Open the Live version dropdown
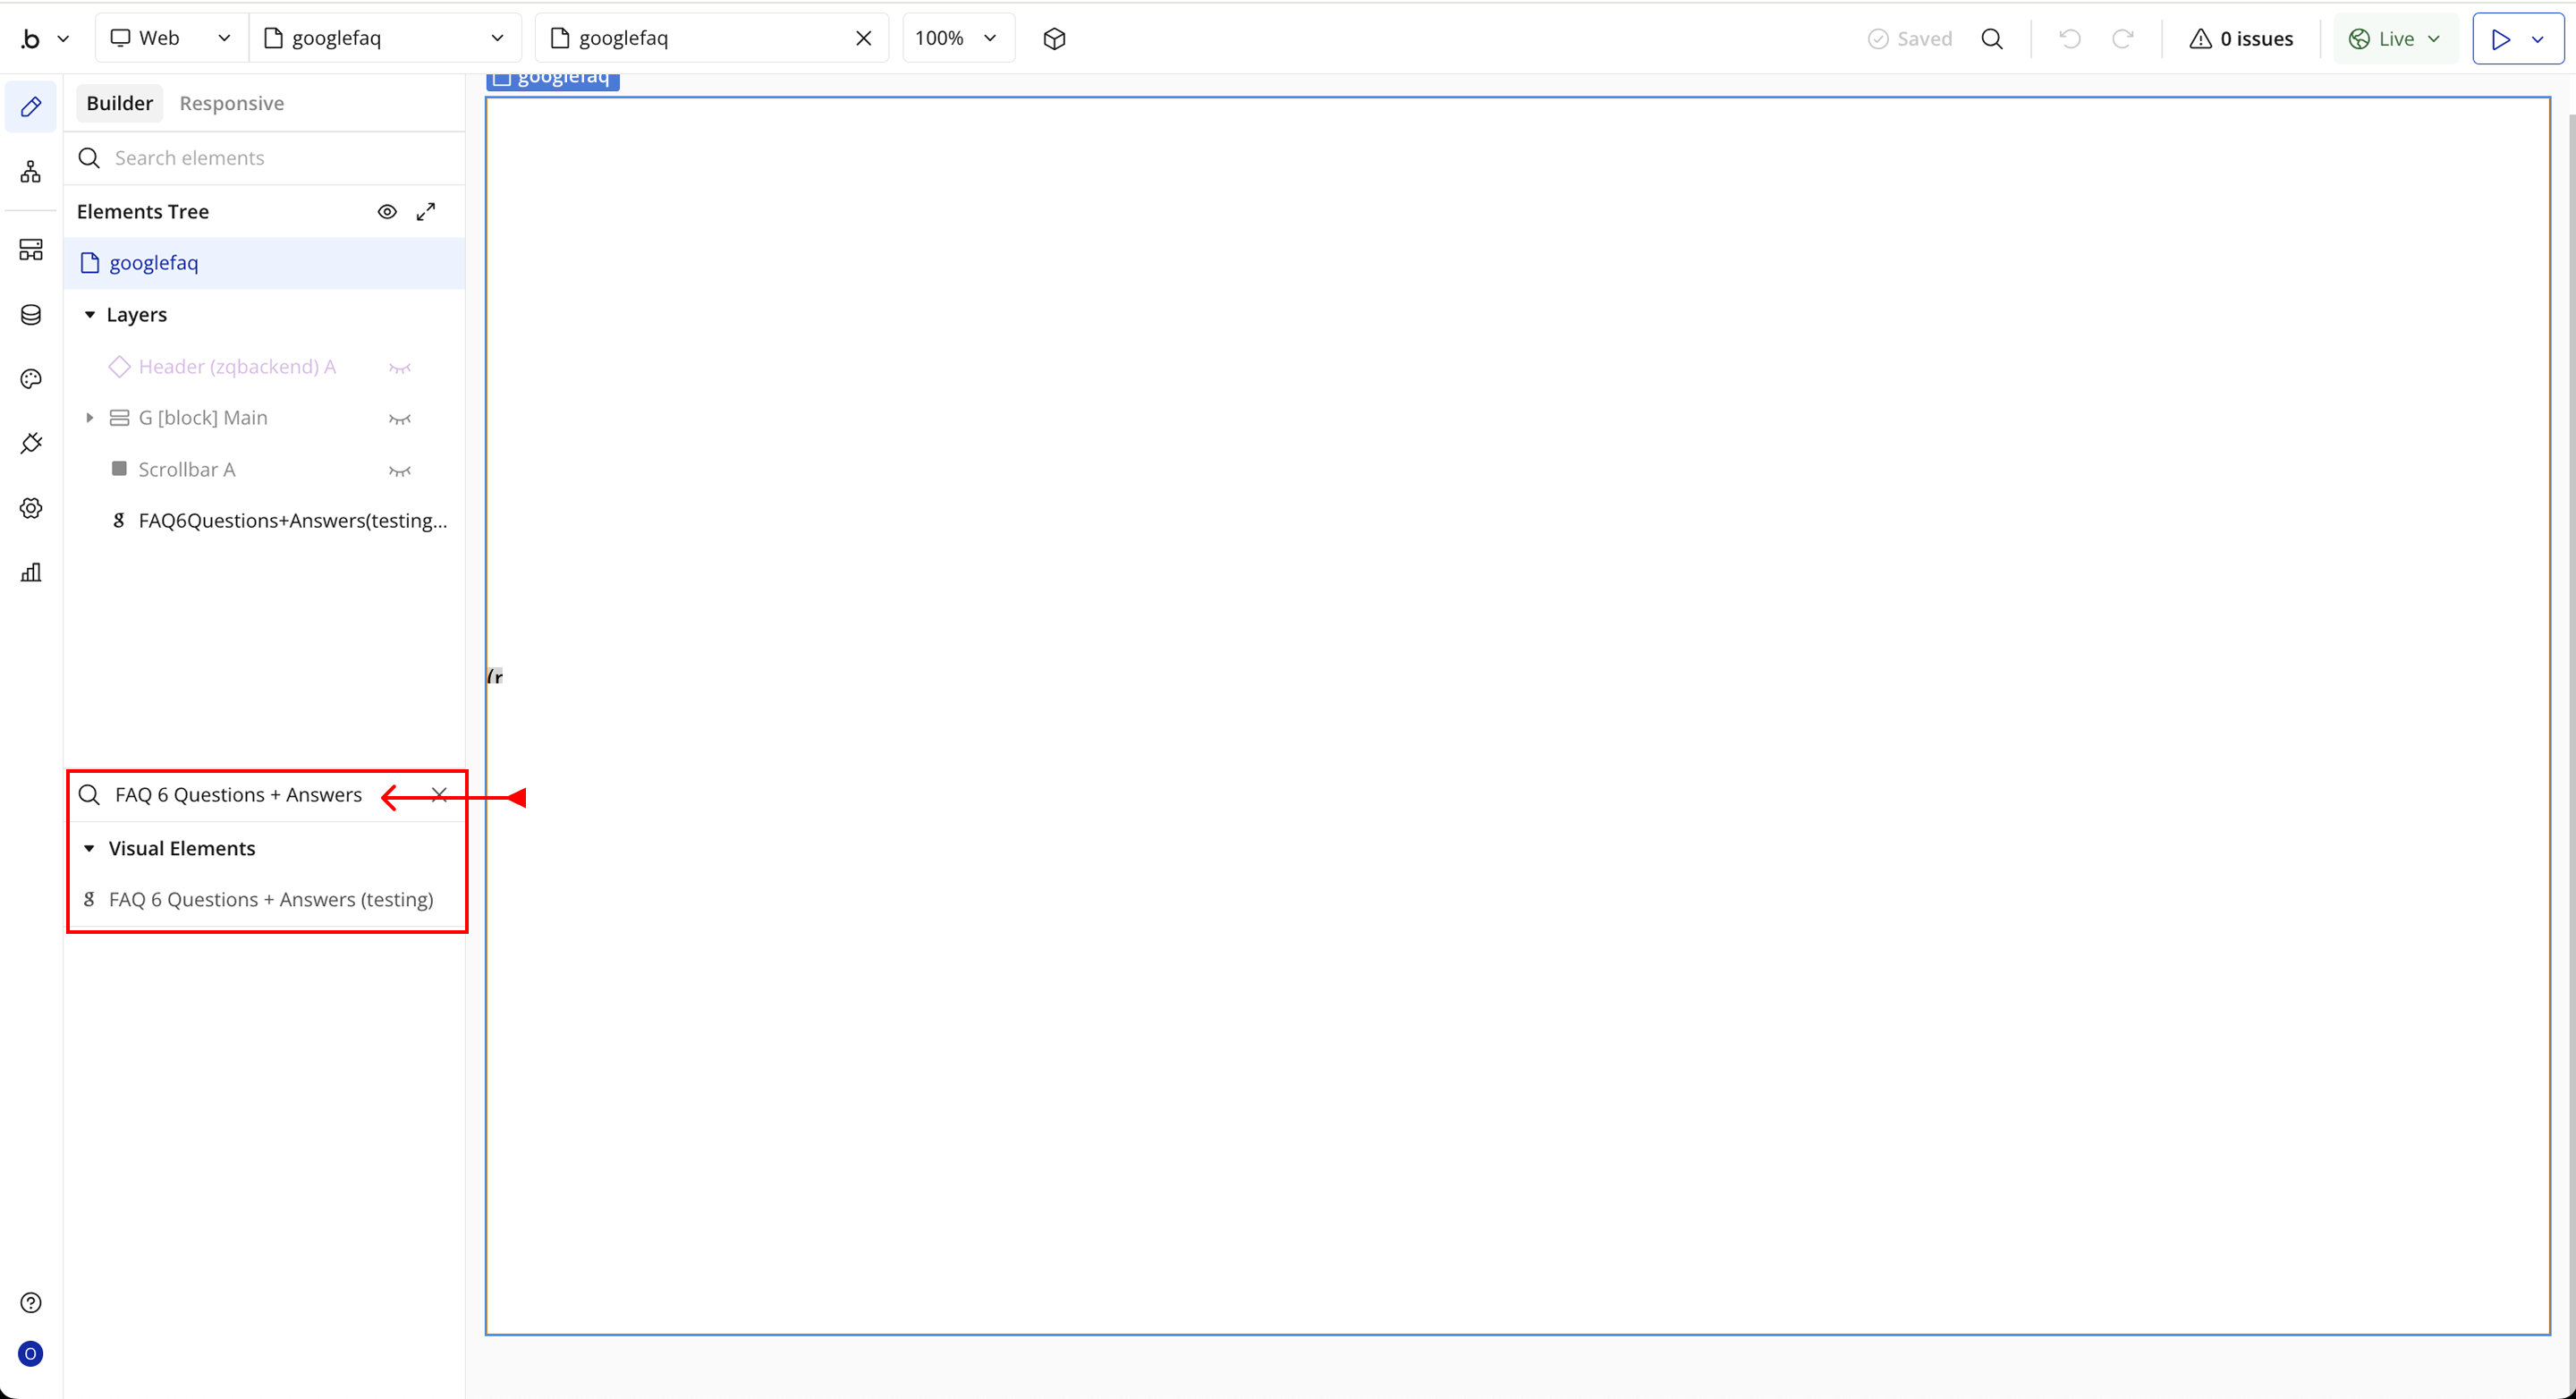The width and height of the screenshot is (2576, 1399). 2395,38
